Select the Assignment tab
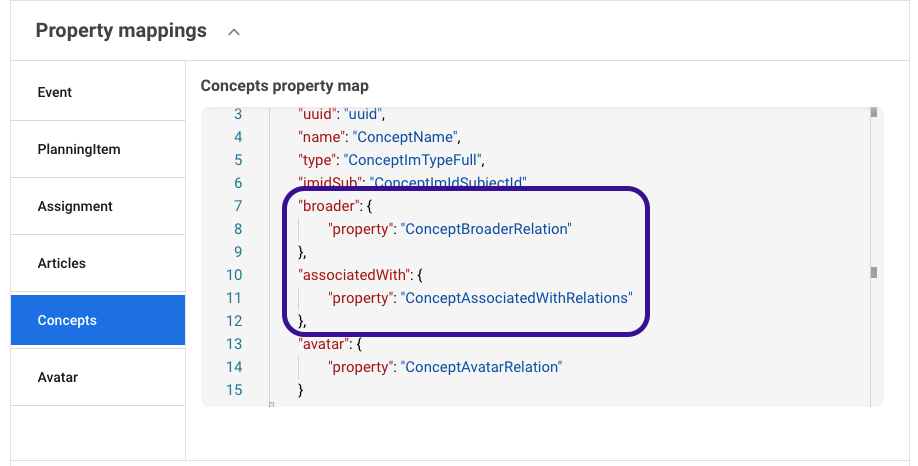Viewport: 918px width, 466px height. [x=75, y=206]
